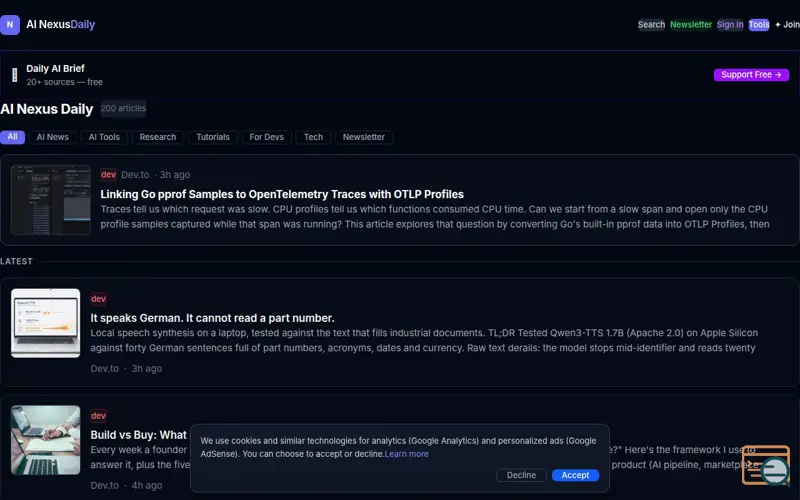Open the 'Build vs Buy' article title
800x500 pixels.
(139, 435)
